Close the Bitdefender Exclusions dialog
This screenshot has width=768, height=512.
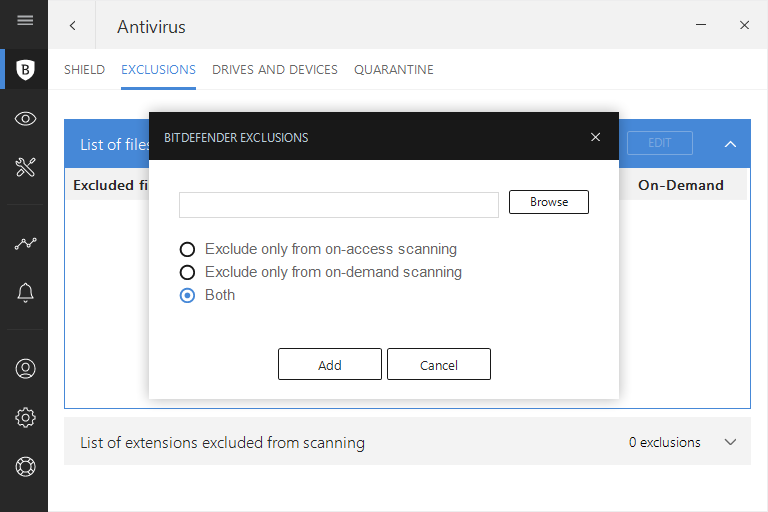pyautogui.click(x=595, y=137)
